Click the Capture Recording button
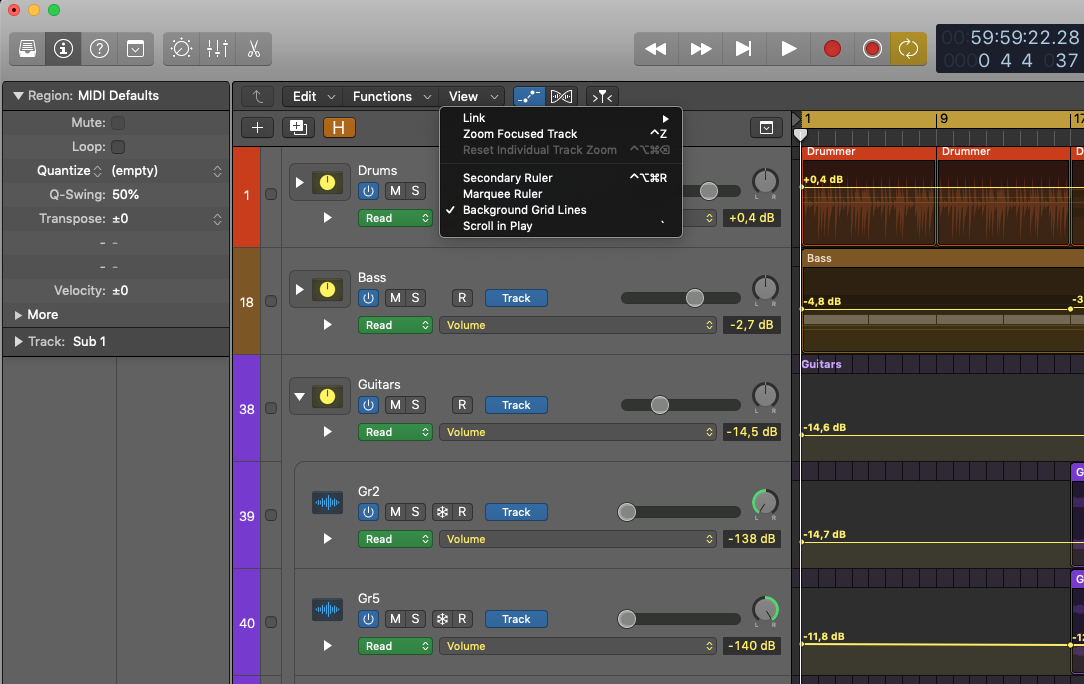1084x684 pixels. click(872, 48)
